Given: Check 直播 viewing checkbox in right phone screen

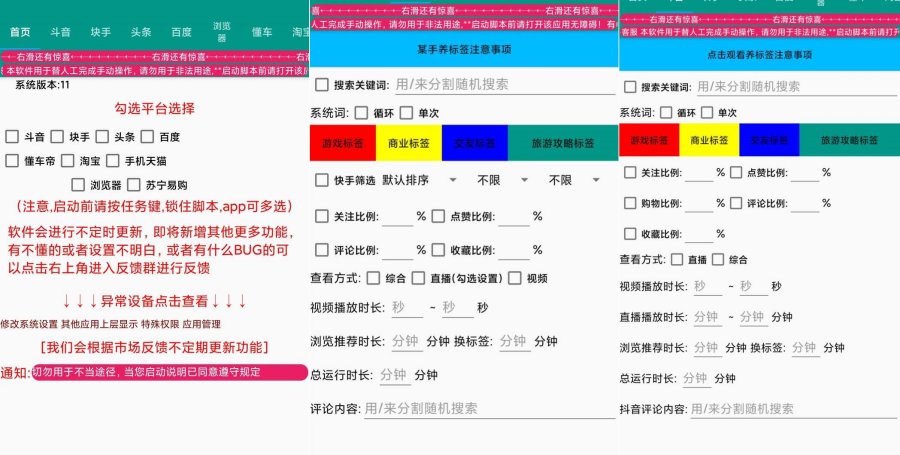Looking at the screenshot, I should coord(677,259).
